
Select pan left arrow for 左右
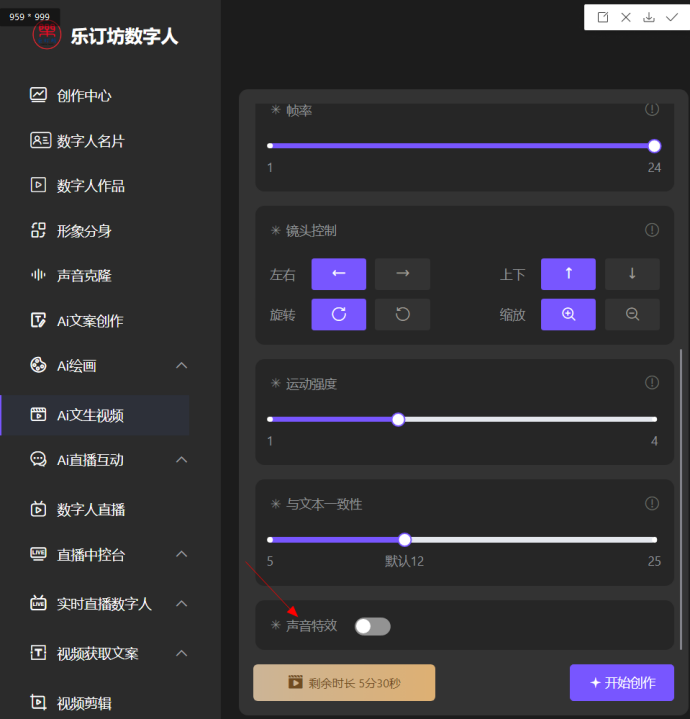click(338, 274)
